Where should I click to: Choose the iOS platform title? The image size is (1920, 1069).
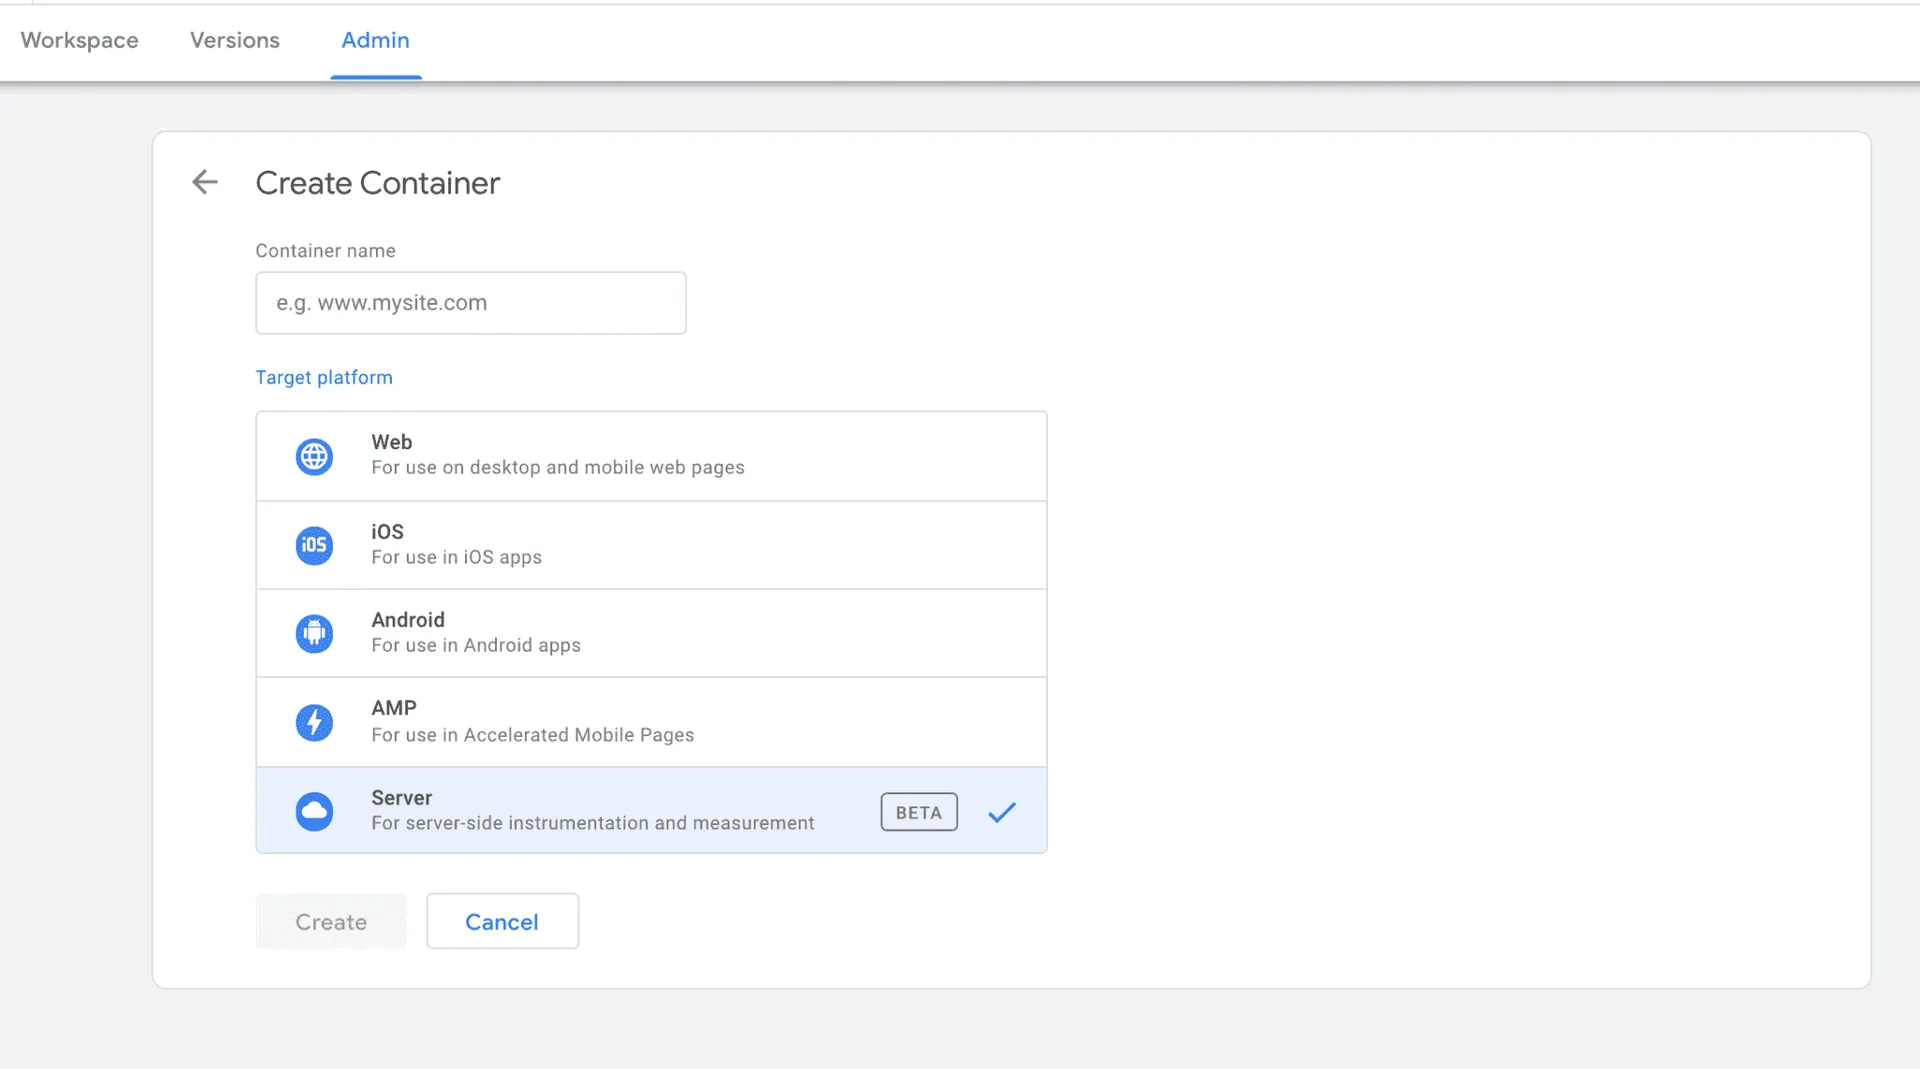click(x=388, y=532)
